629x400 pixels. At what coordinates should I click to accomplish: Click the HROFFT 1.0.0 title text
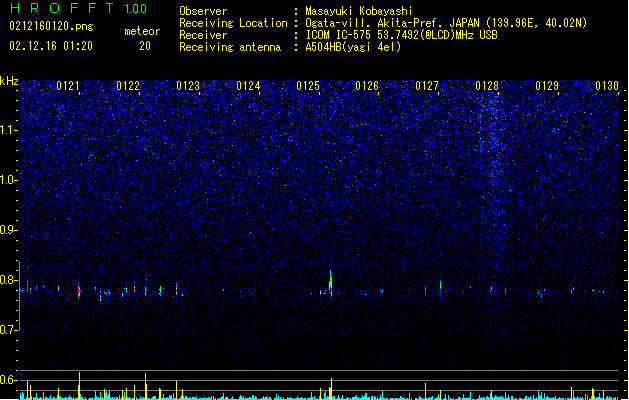78,8
